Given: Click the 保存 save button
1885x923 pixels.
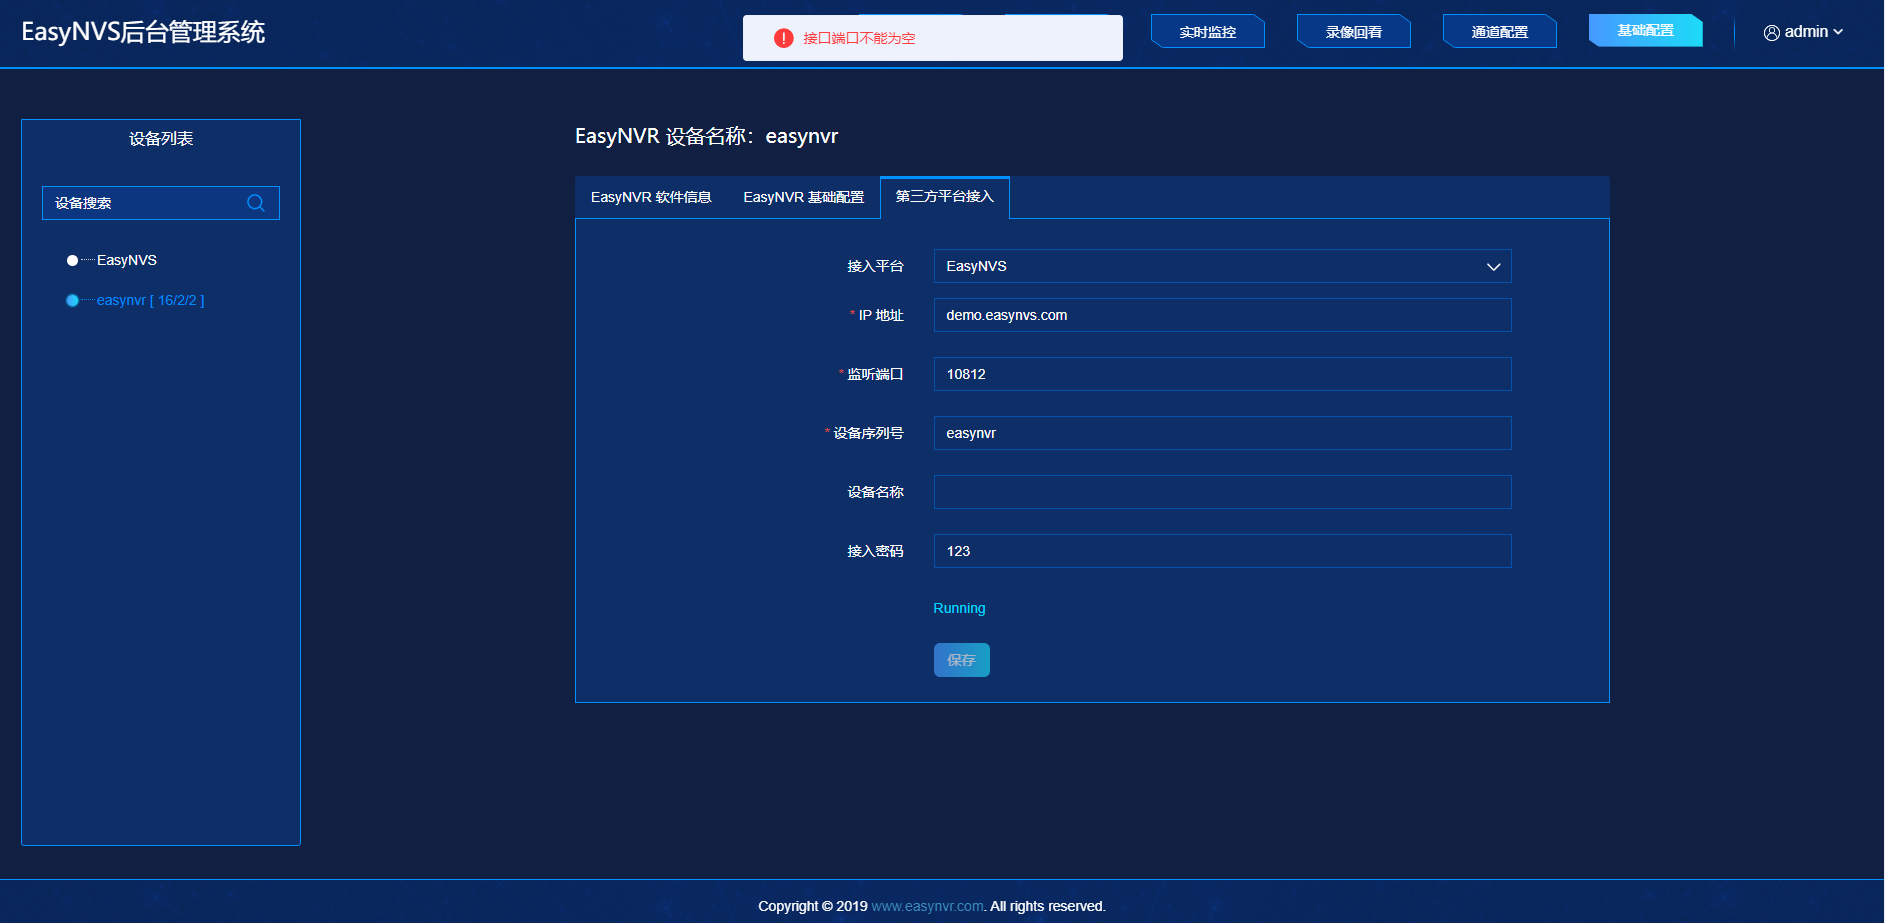Looking at the screenshot, I should 961,660.
